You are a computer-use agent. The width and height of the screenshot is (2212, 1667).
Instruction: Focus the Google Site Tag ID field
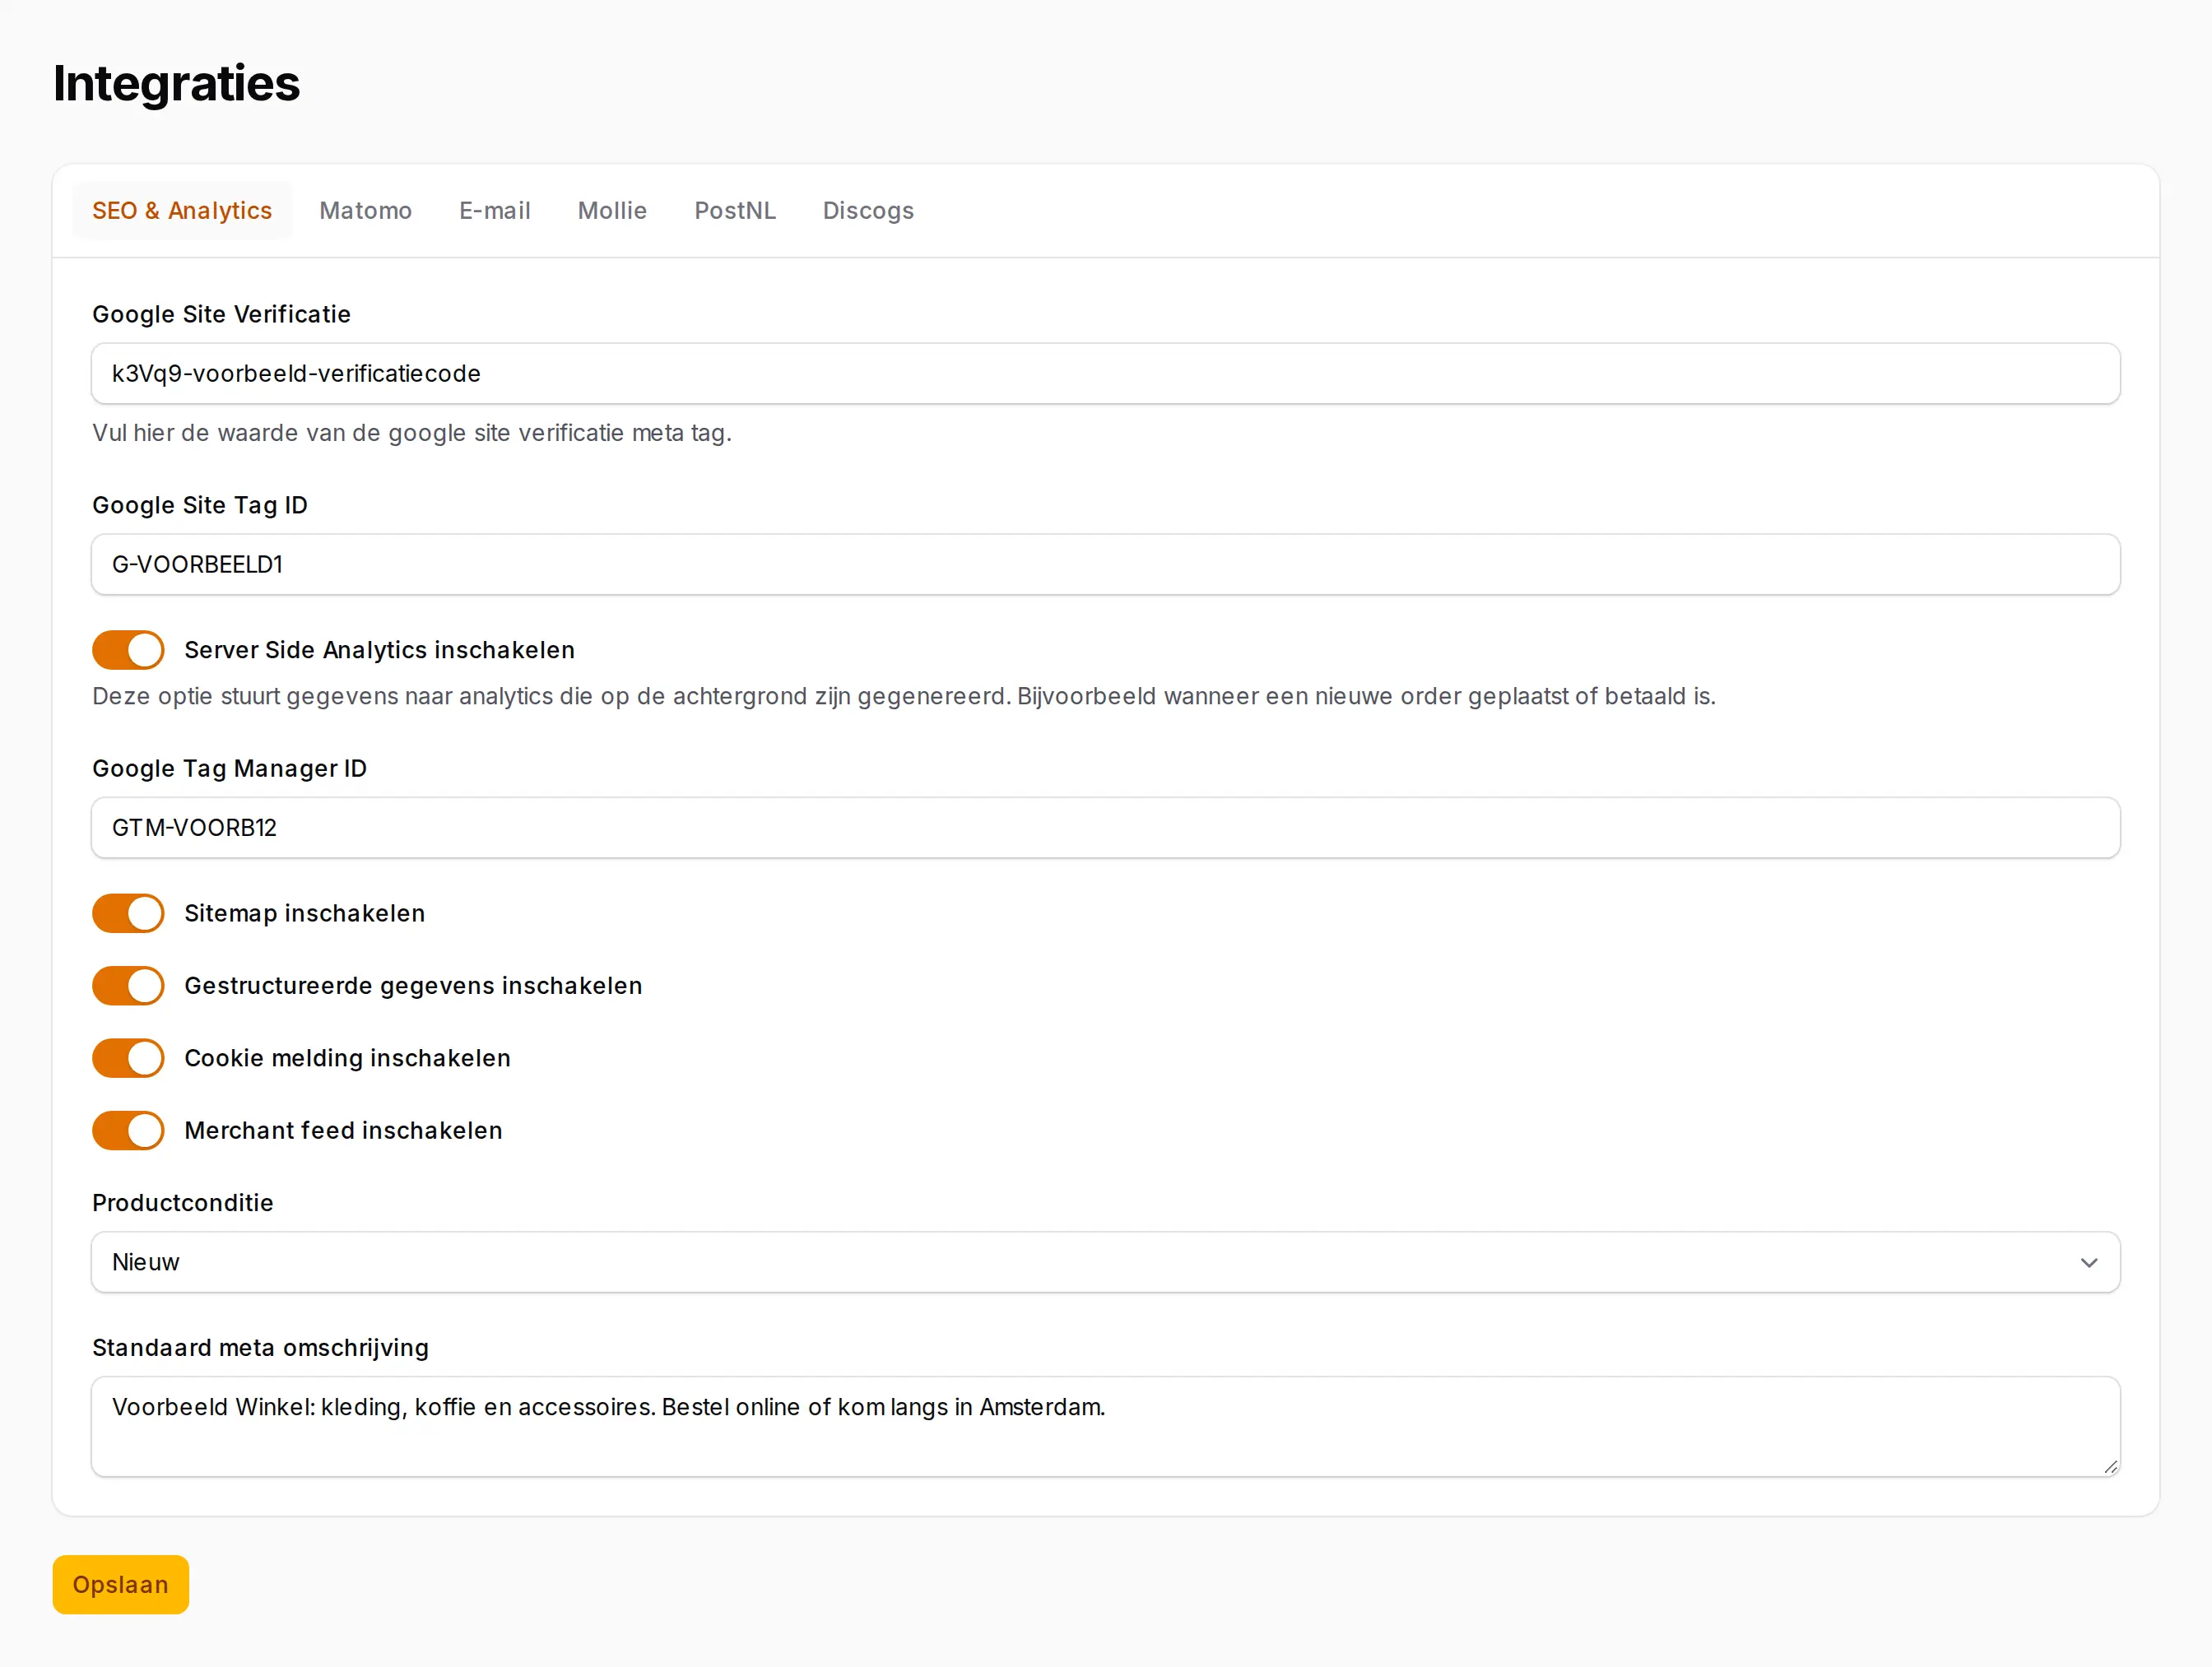(x=1105, y=565)
